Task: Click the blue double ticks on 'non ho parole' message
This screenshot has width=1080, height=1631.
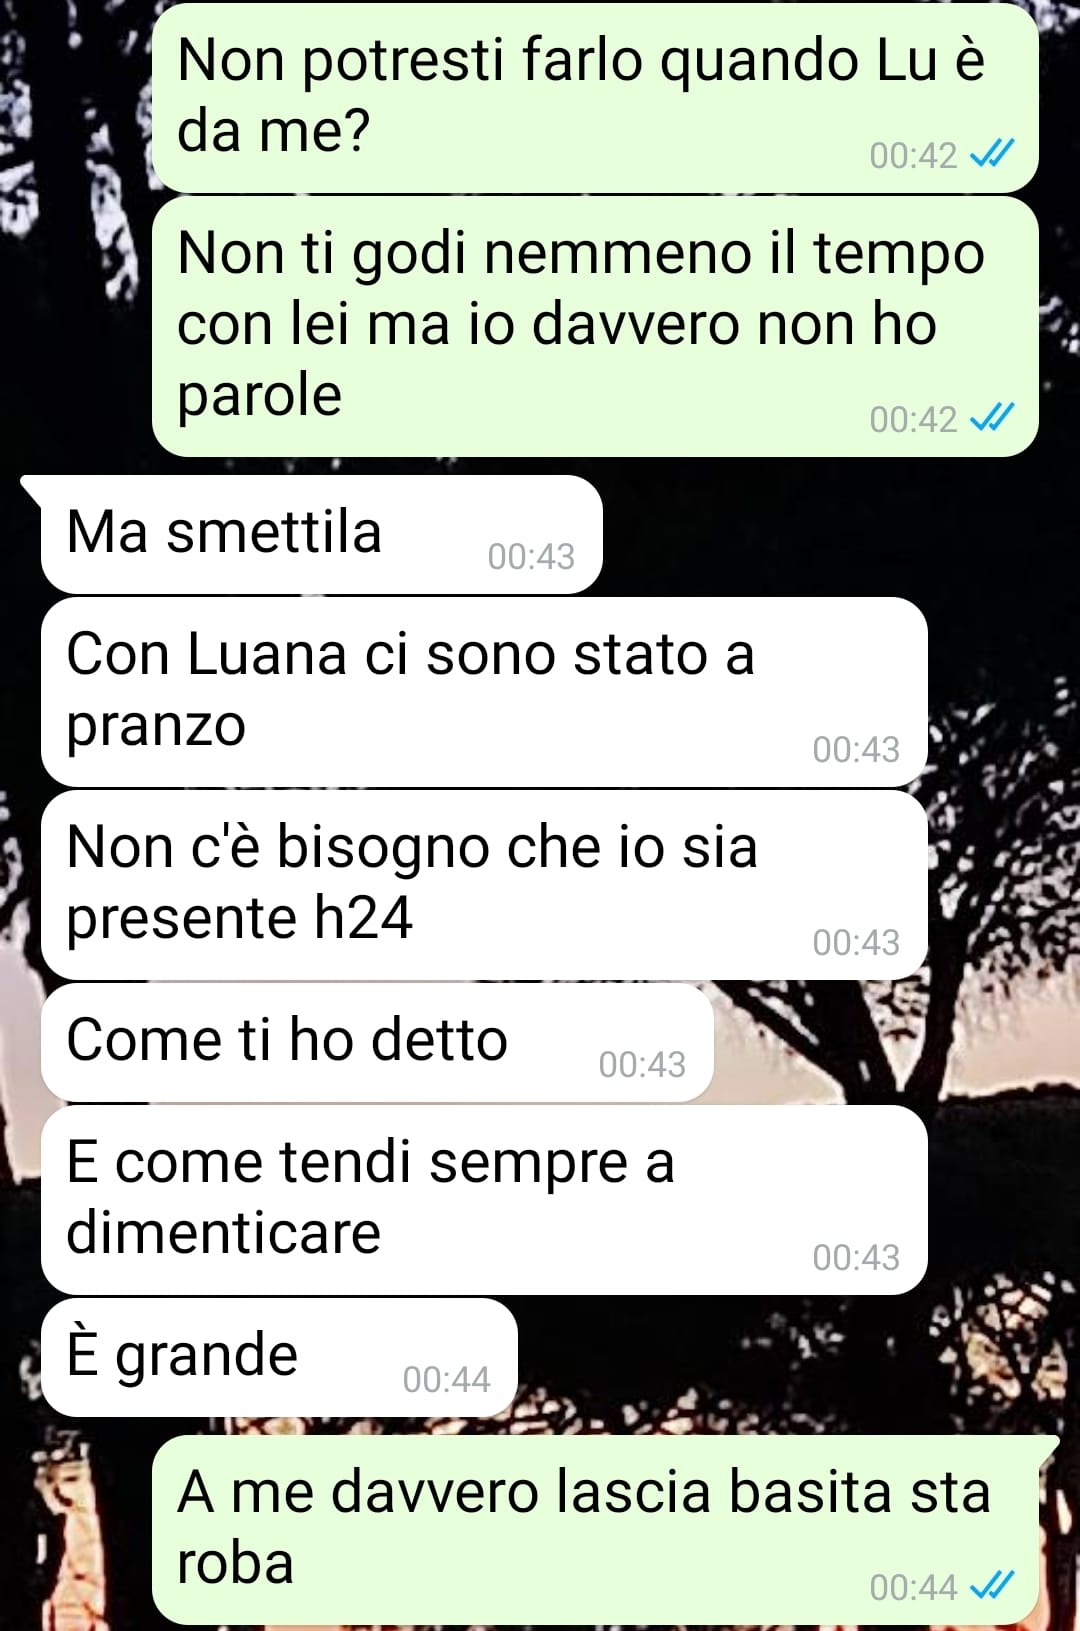Action: click(x=992, y=417)
